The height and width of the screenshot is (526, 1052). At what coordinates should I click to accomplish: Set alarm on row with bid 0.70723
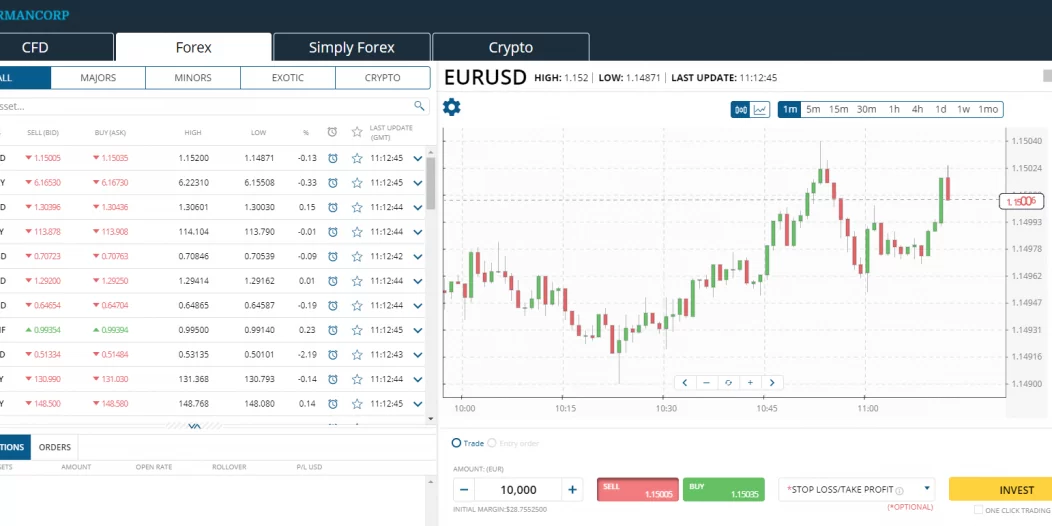[333, 256]
